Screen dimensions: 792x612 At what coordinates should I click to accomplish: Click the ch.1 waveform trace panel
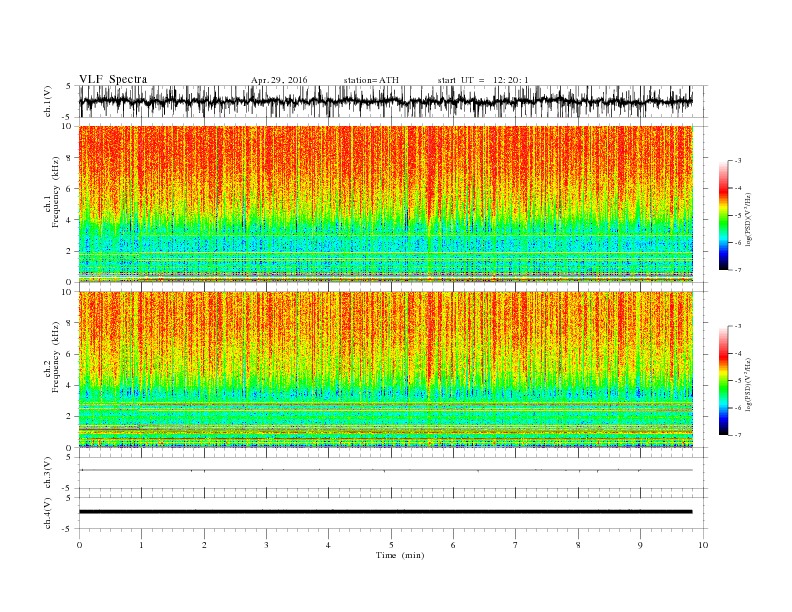393,101
